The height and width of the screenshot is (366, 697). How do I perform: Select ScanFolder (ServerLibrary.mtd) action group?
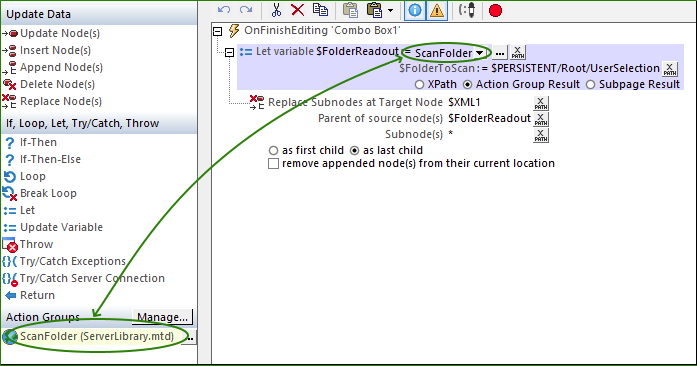coord(96,336)
